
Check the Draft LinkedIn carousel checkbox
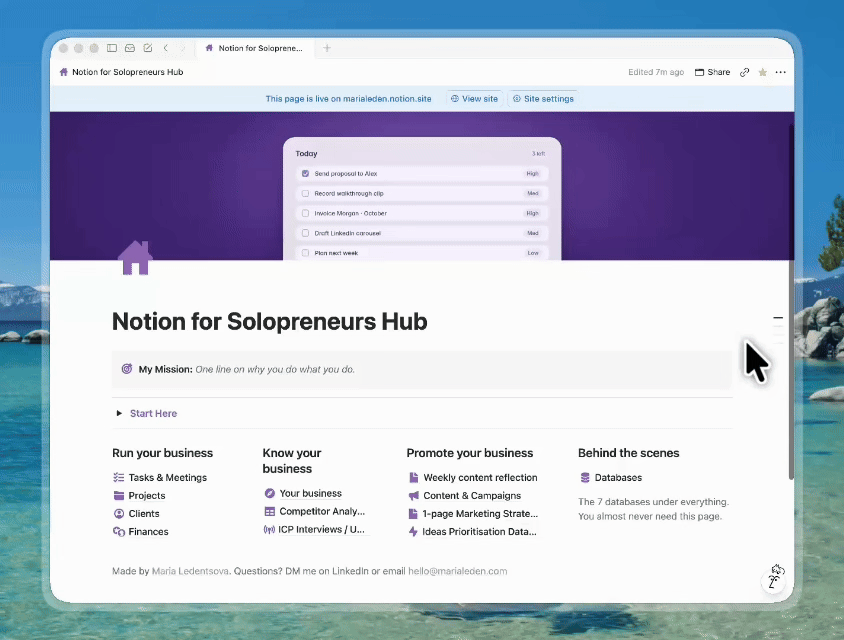pos(305,233)
